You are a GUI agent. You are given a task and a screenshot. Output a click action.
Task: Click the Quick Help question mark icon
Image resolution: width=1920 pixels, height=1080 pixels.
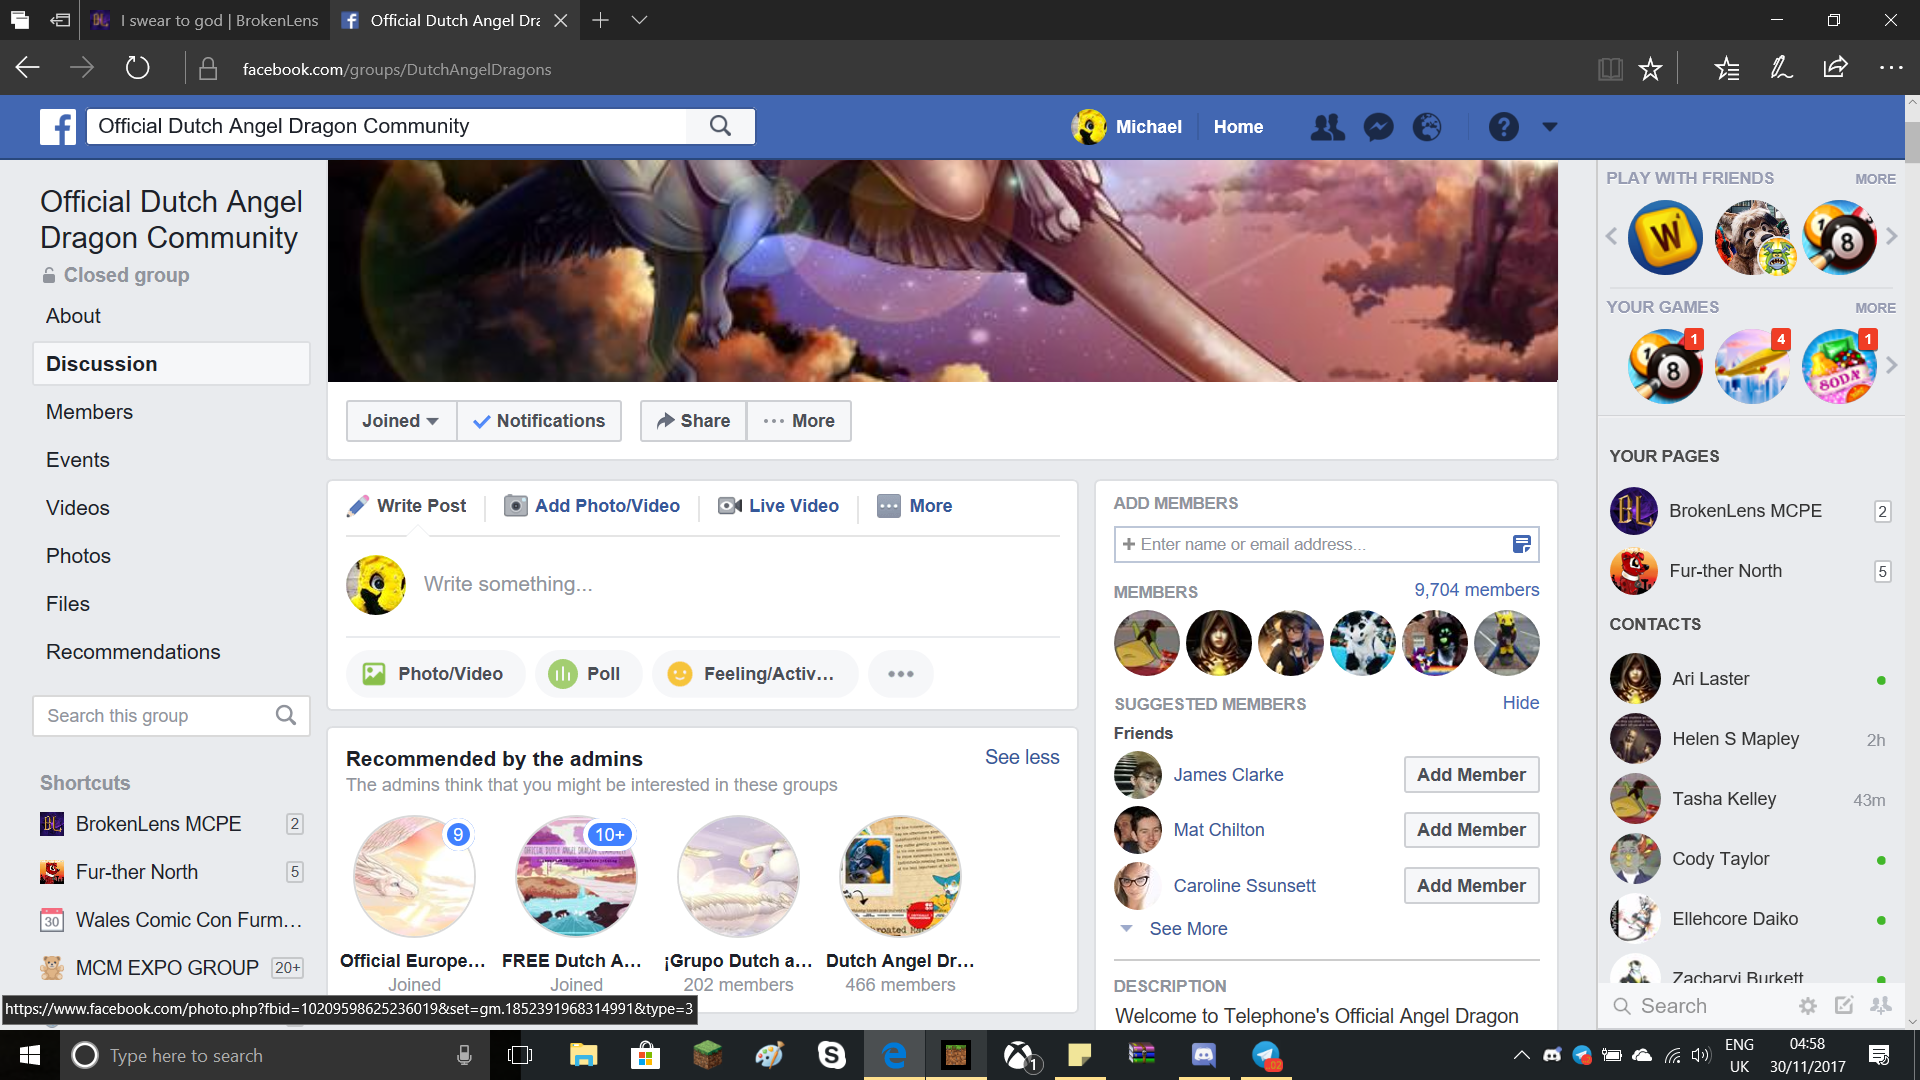point(1503,127)
